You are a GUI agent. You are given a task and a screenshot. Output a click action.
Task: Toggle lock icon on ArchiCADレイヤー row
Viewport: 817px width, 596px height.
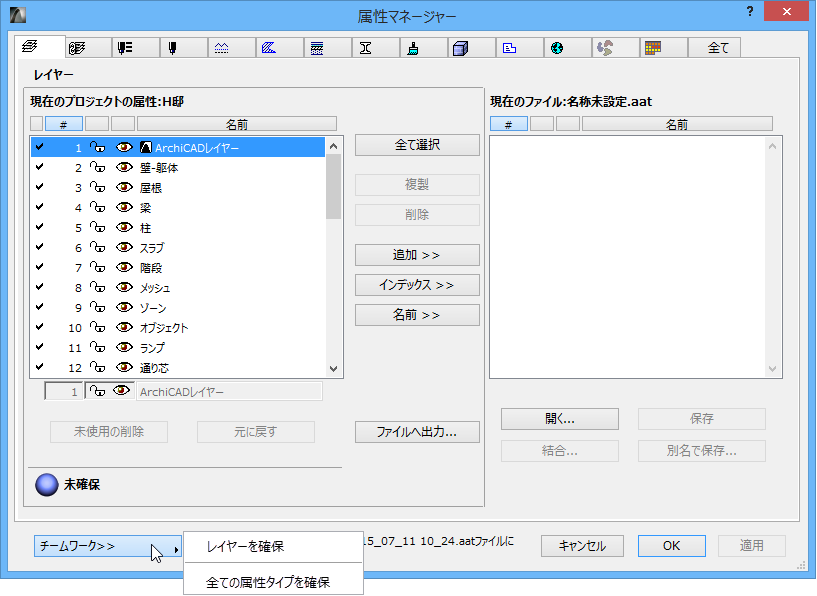pyautogui.click(x=97, y=147)
